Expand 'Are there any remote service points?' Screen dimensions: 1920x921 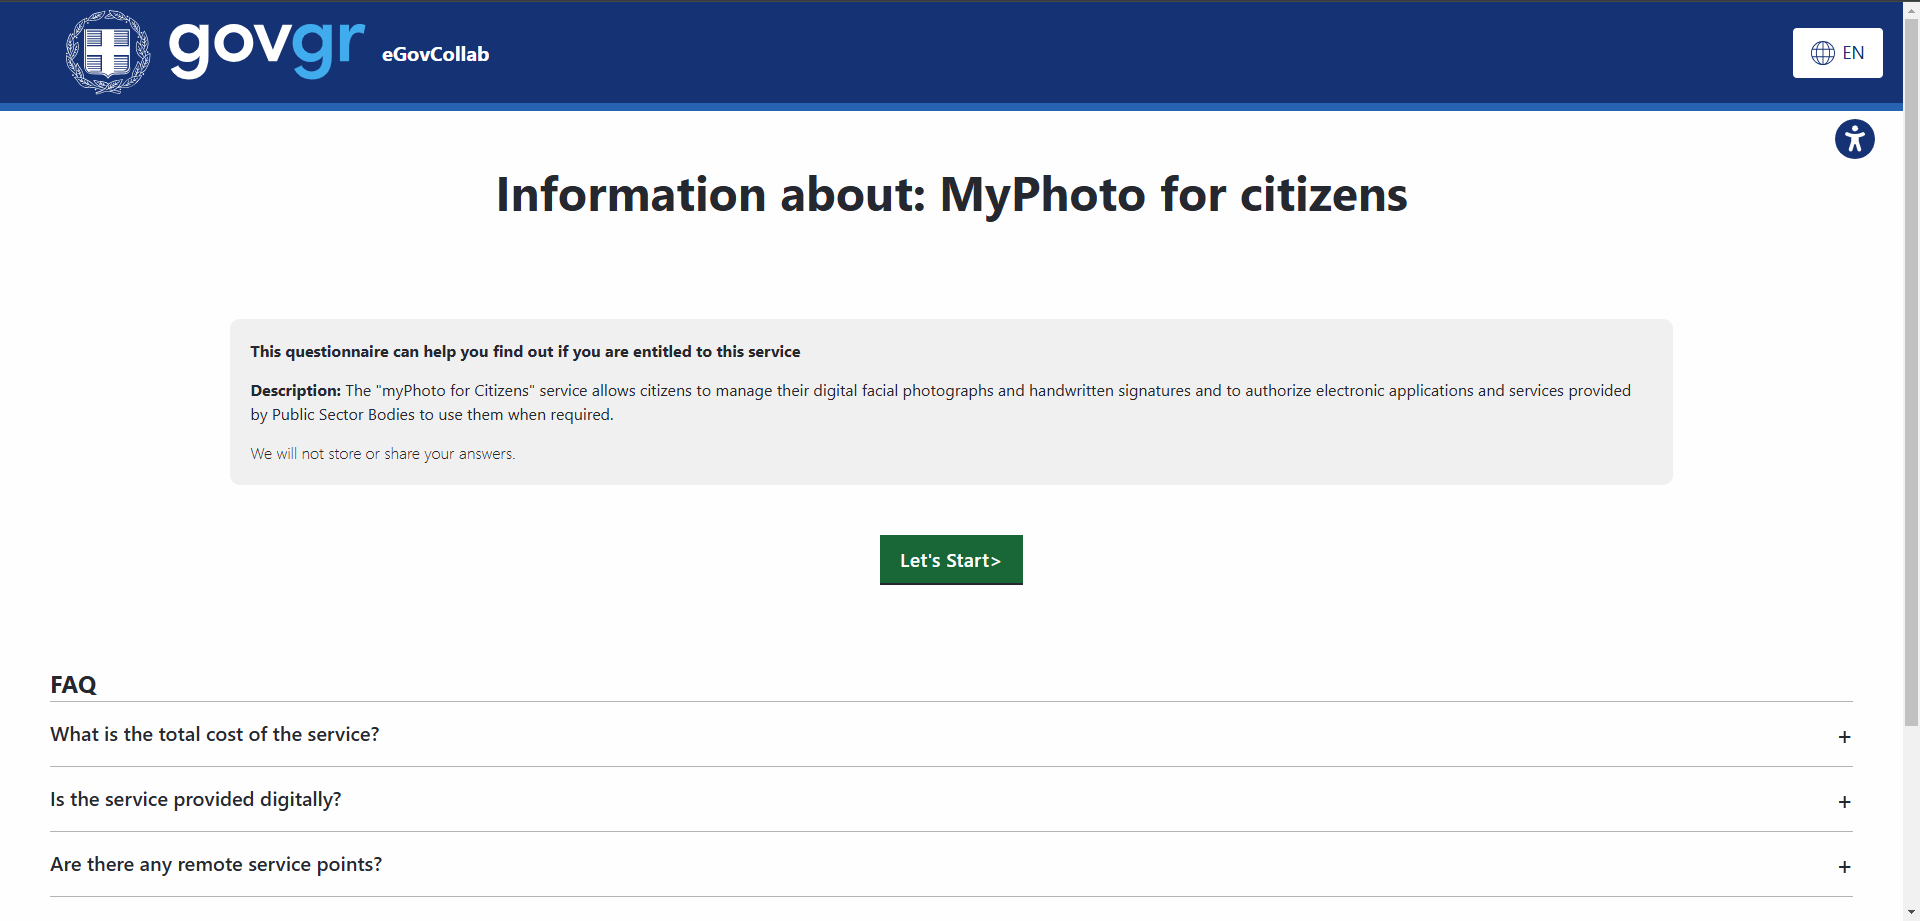[951, 864]
